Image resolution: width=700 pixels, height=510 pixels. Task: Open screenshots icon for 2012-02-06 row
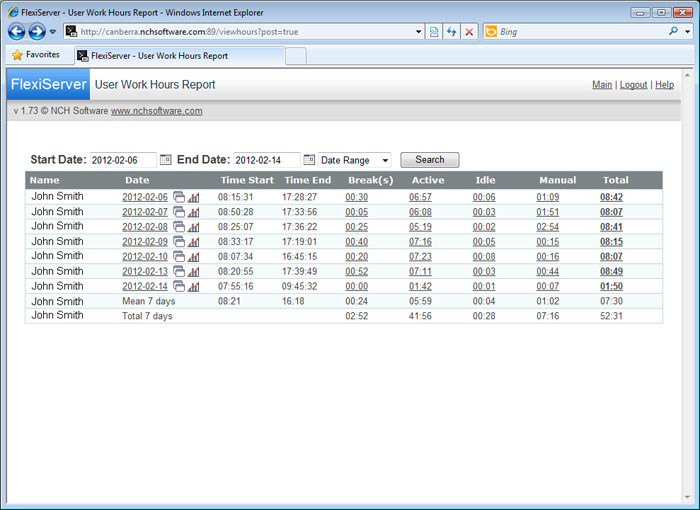click(179, 197)
